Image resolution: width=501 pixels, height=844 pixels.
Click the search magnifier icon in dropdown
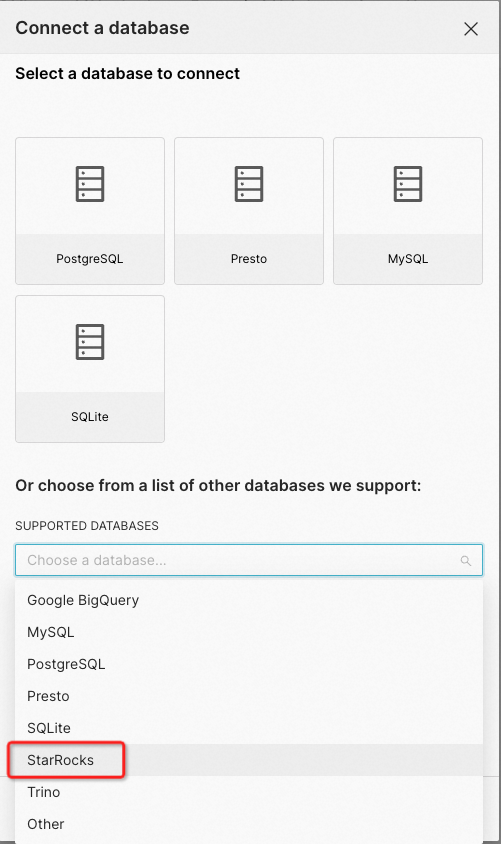click(x=465, y=561)
